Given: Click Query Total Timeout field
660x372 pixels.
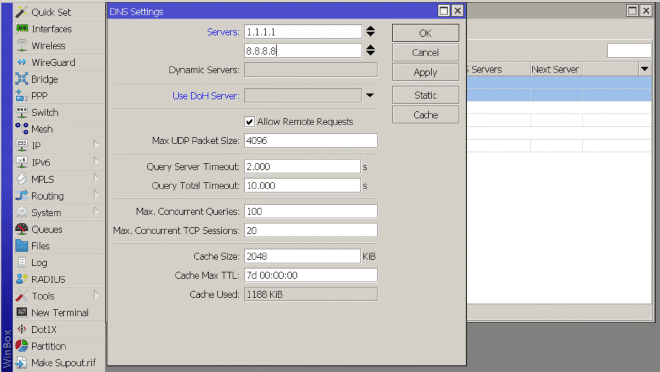Looking at the screenshot, I should 302,186.
